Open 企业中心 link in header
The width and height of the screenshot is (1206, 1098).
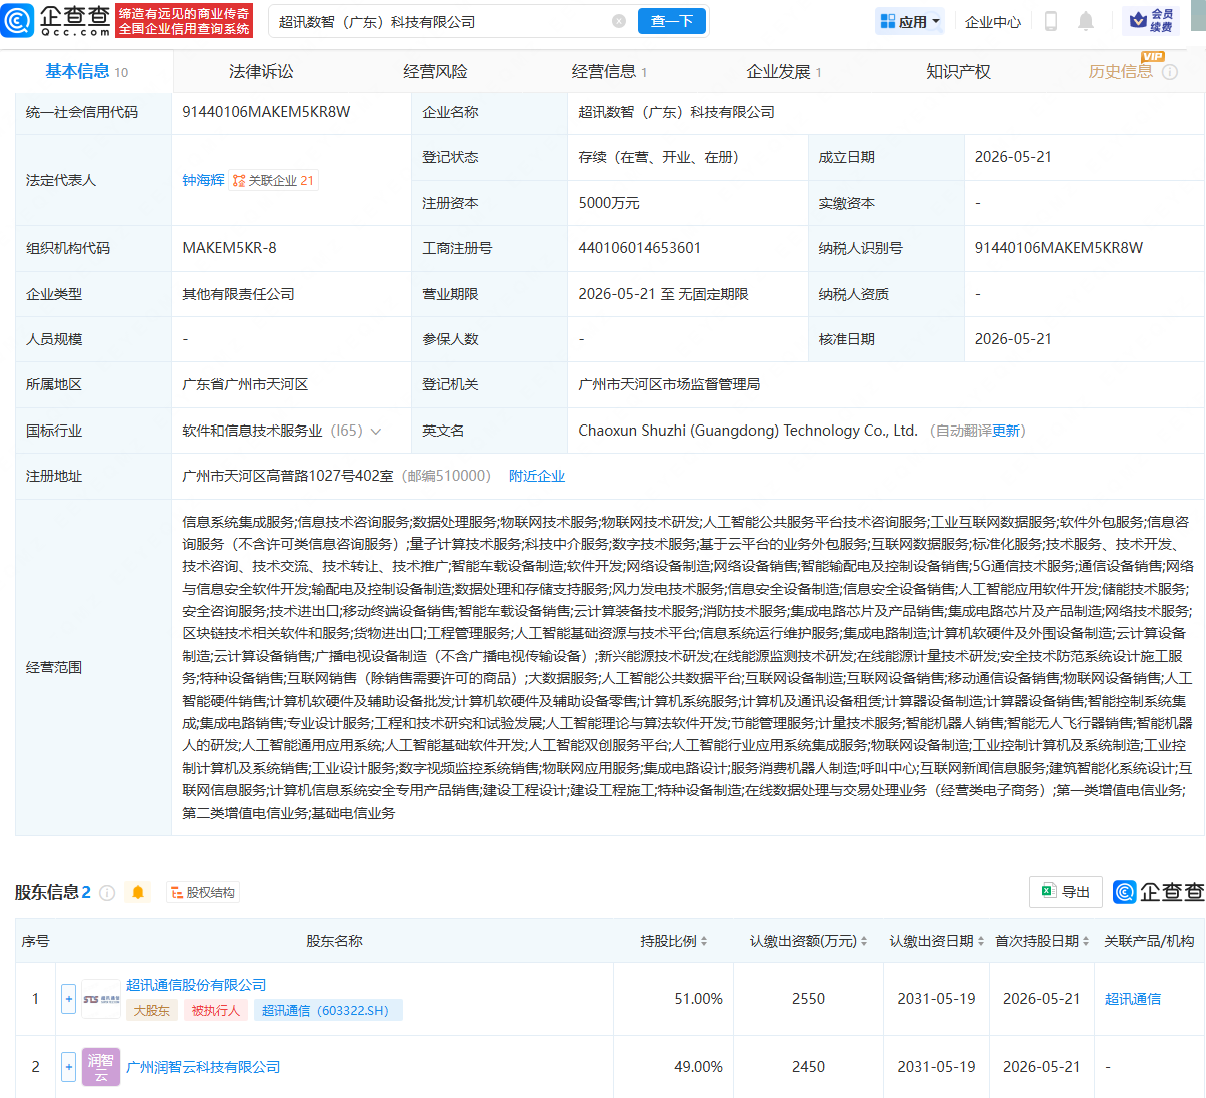[993, 21]
